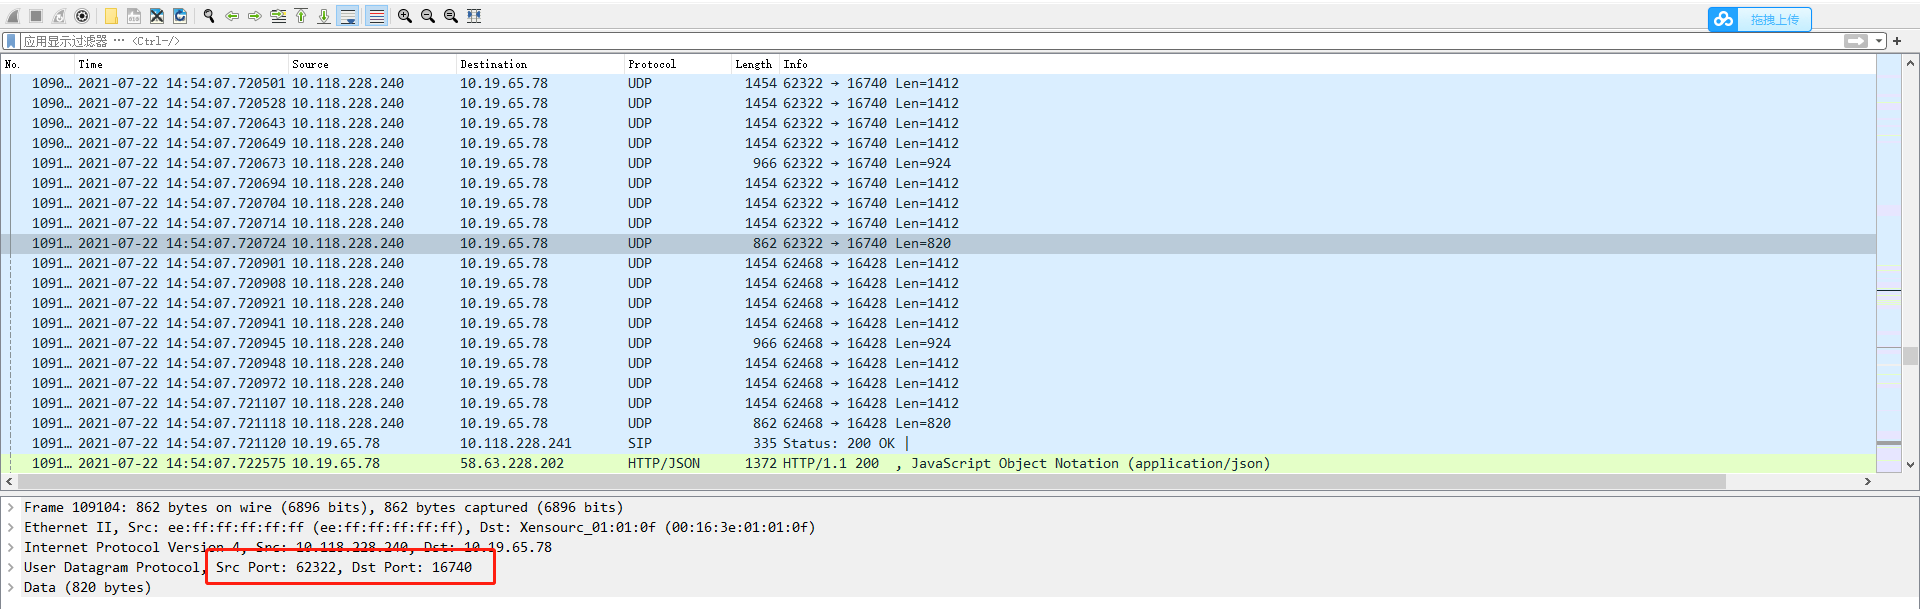Go to a specific packet
This screenshot has width=1920, height=609.
pyautogui.click(x=278, y=16)
